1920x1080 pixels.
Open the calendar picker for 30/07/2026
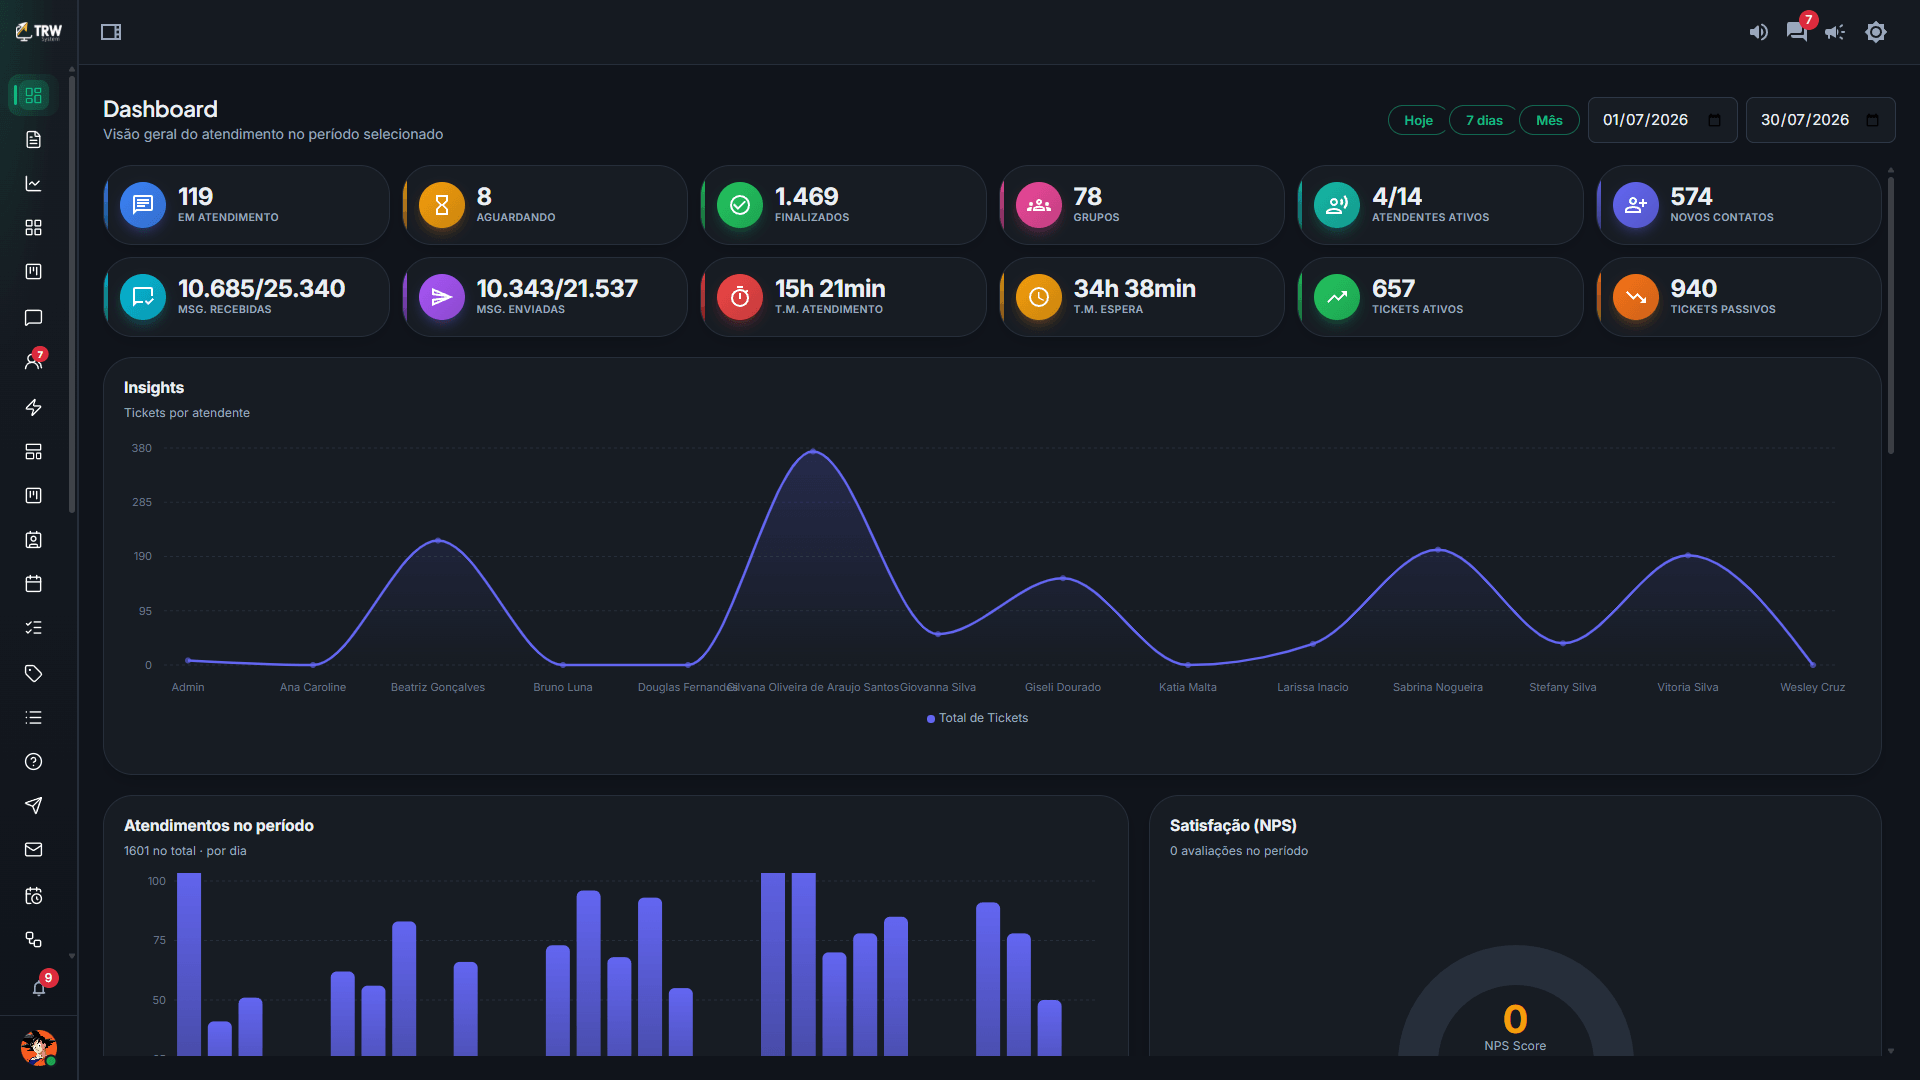point(1872,120)
